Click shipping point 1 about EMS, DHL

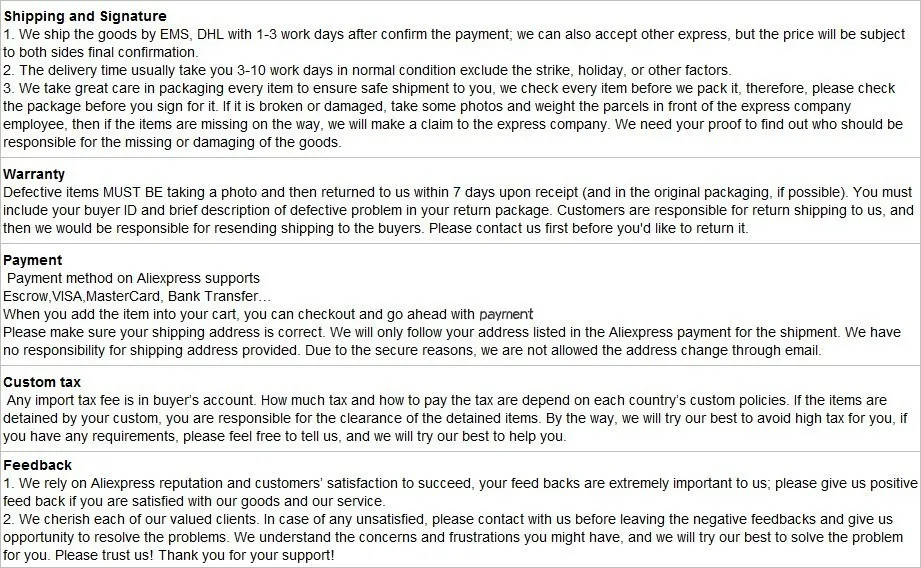point(453,43)
